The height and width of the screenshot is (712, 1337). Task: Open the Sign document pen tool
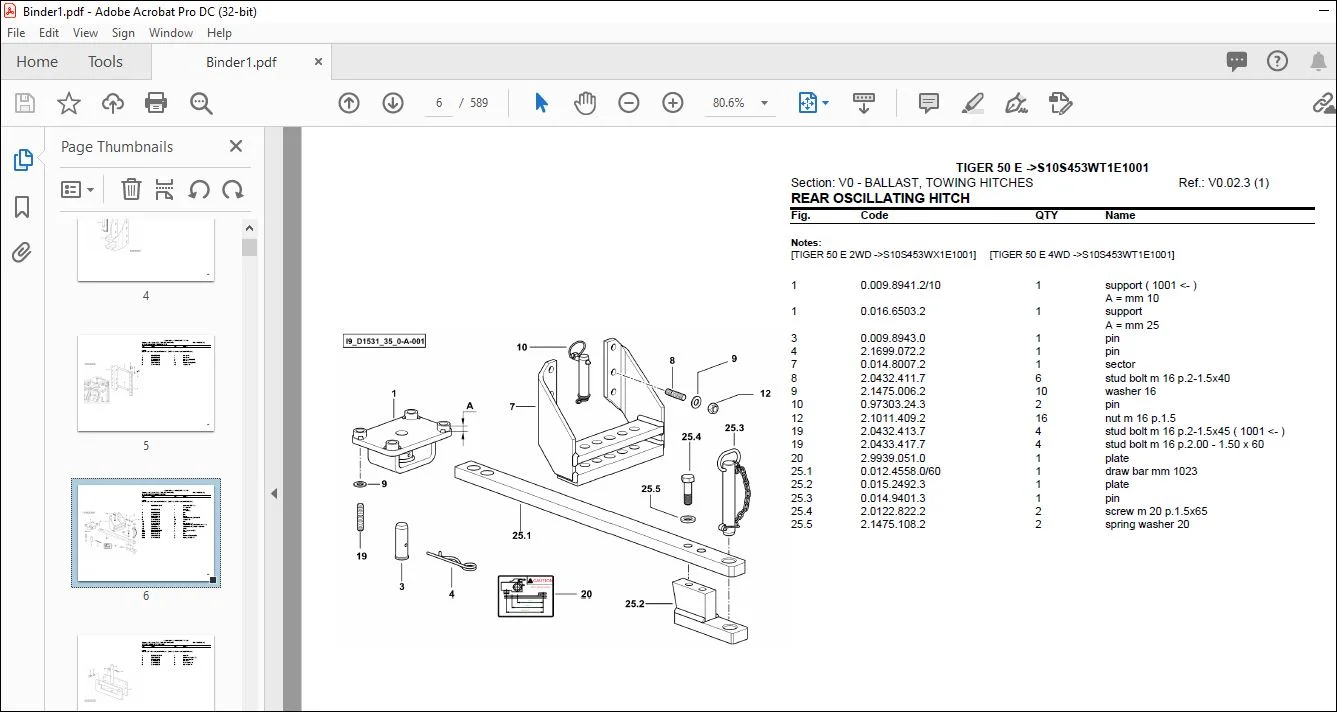[1017, 103]
